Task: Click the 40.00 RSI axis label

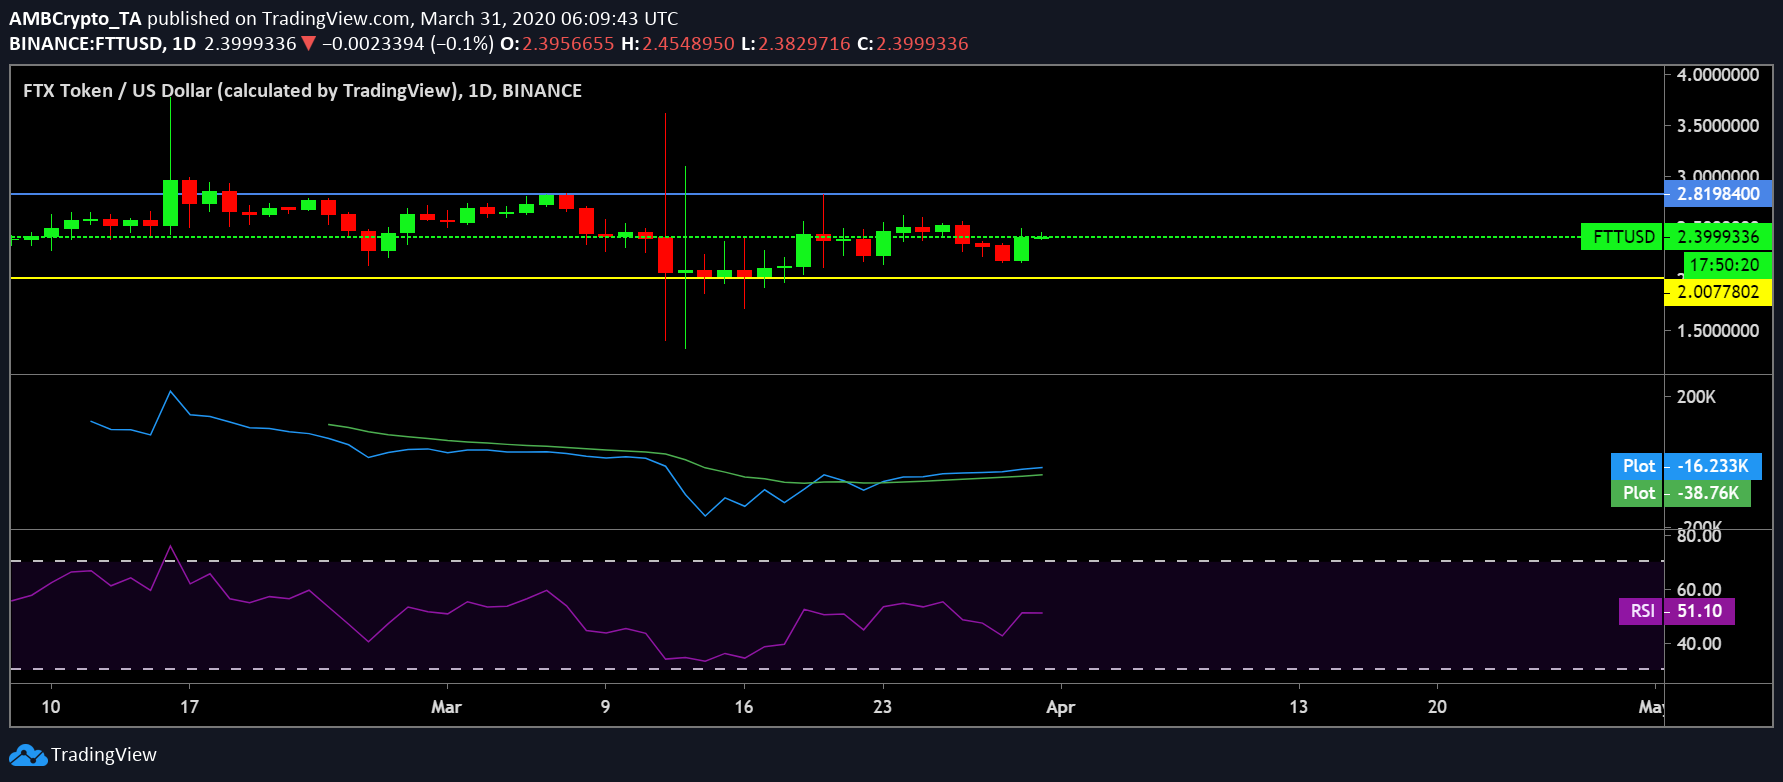Action: coord(1699,644)
